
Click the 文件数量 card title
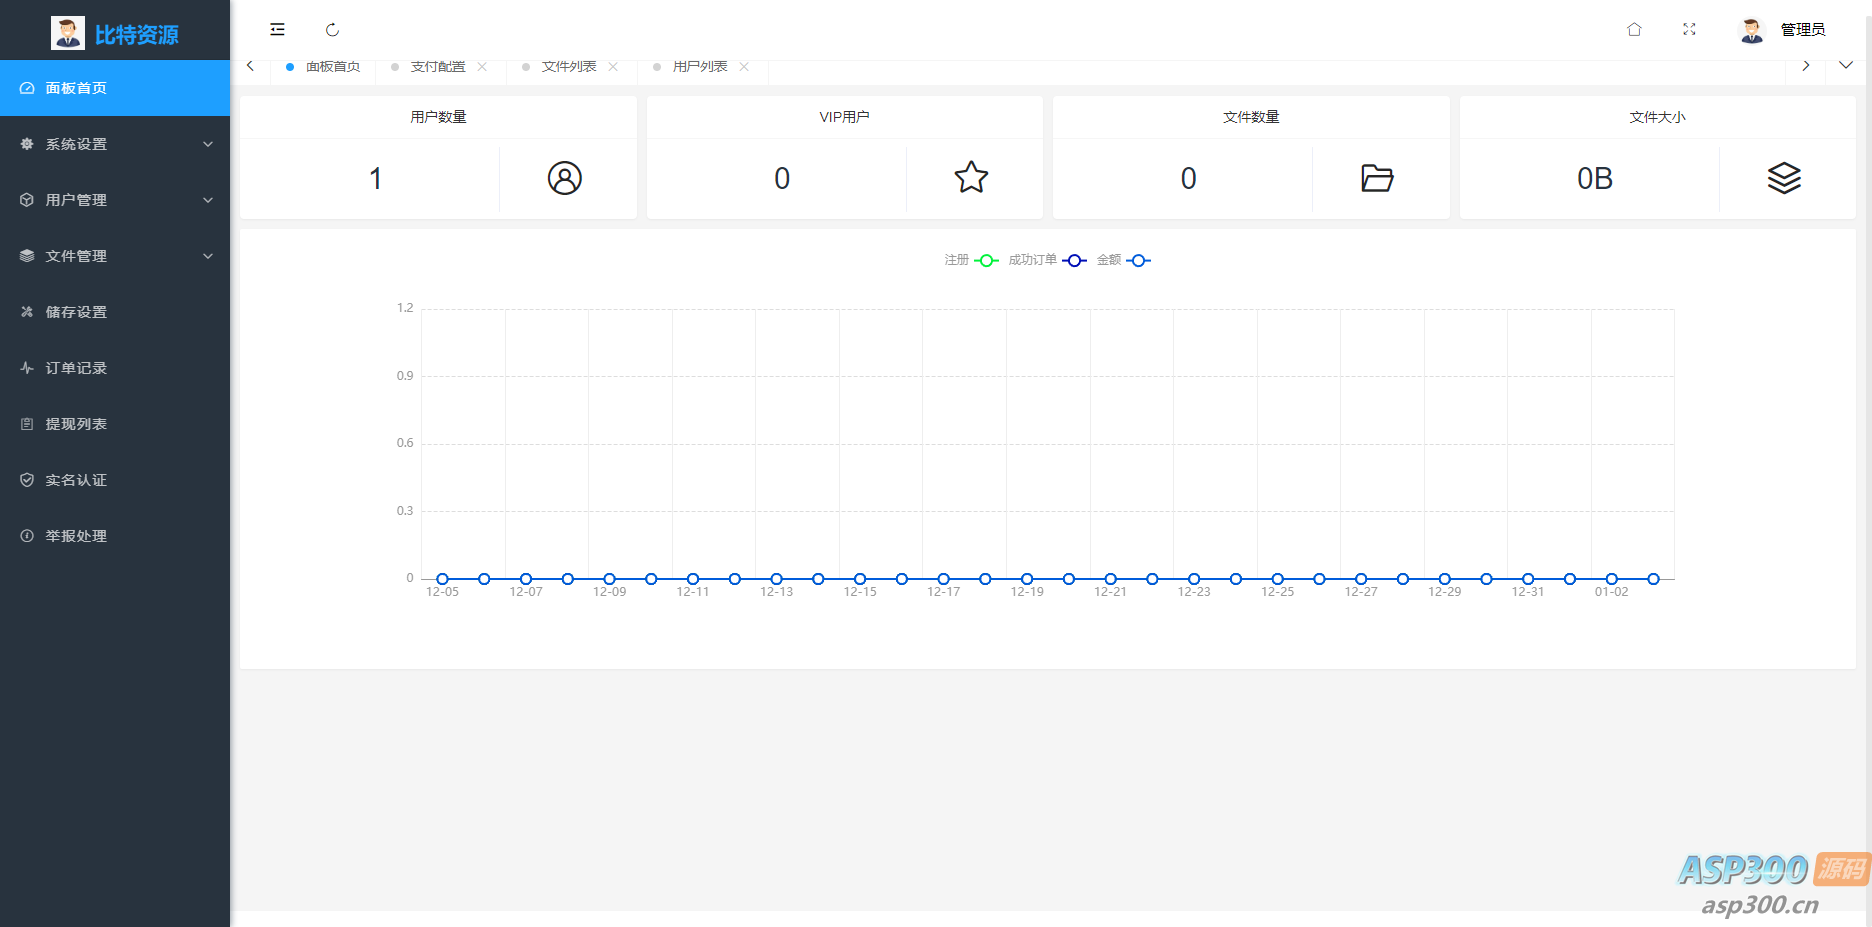(x=1251, y=117)
